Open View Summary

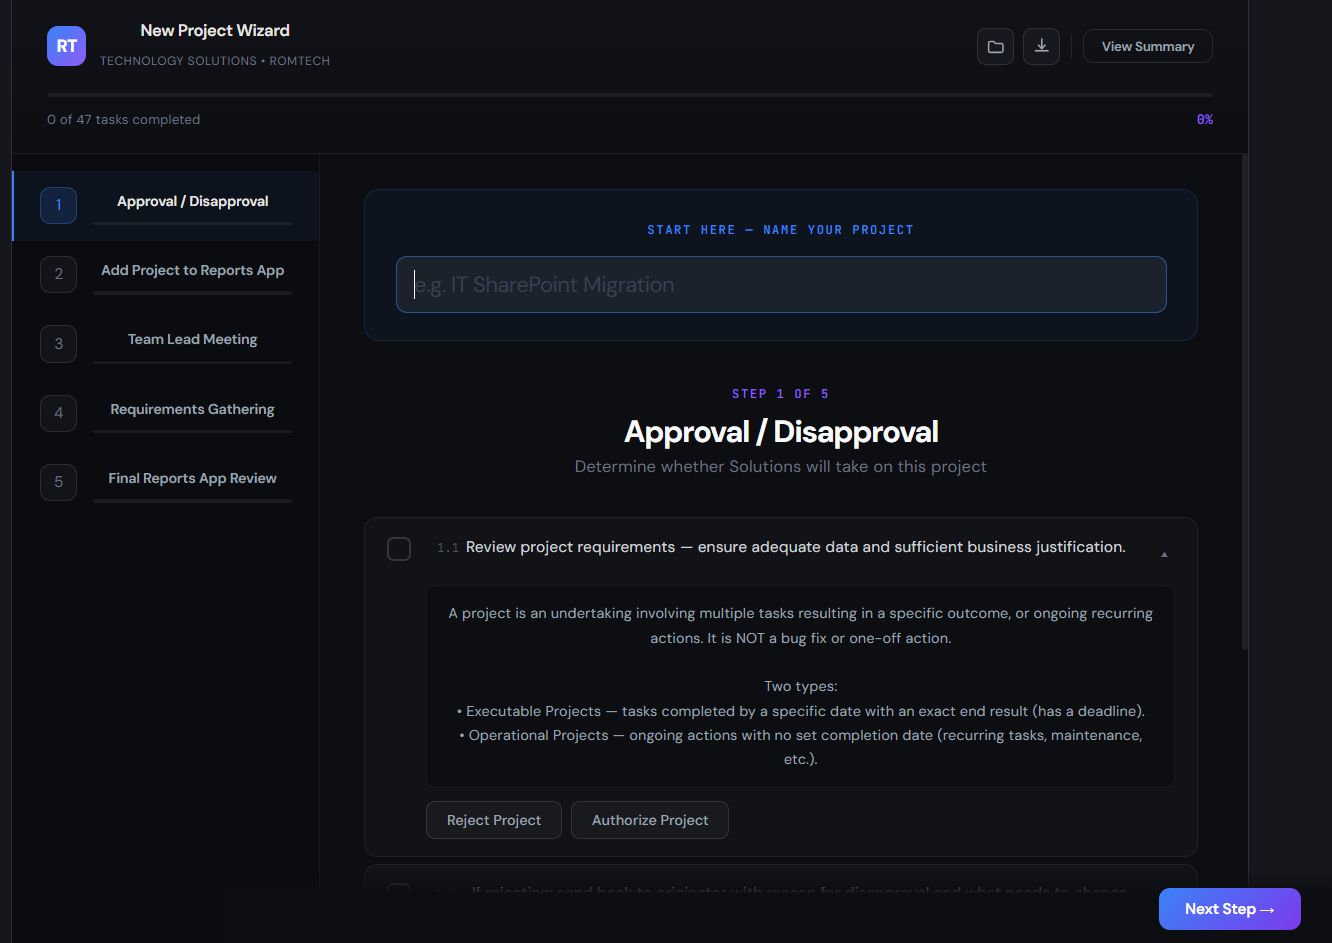pos(1148,46)
